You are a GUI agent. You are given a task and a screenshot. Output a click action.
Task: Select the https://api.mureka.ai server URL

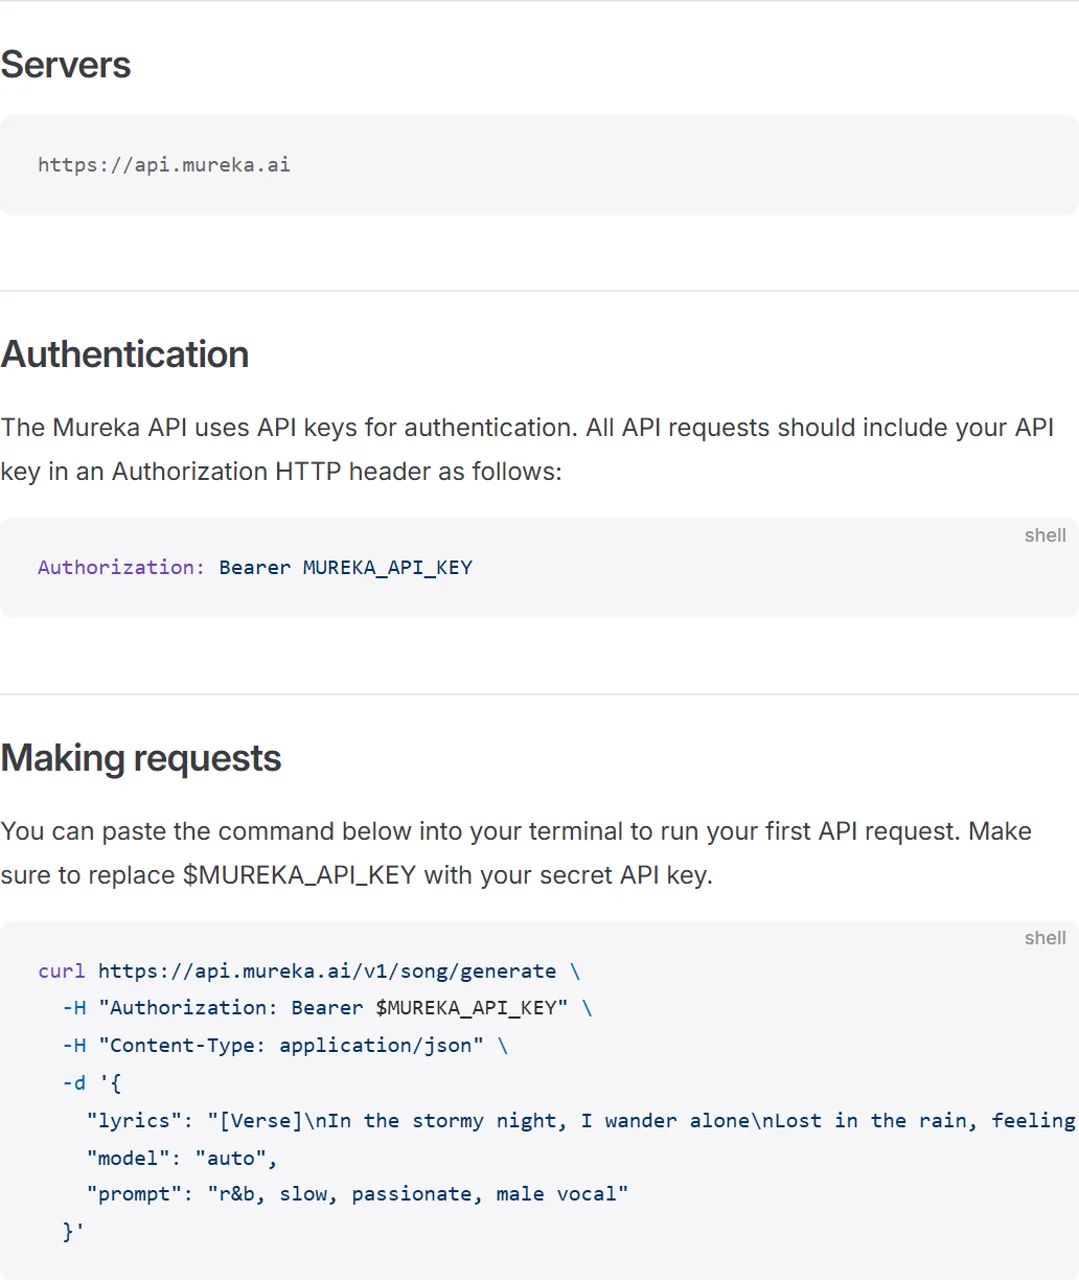tap(164, 165)
